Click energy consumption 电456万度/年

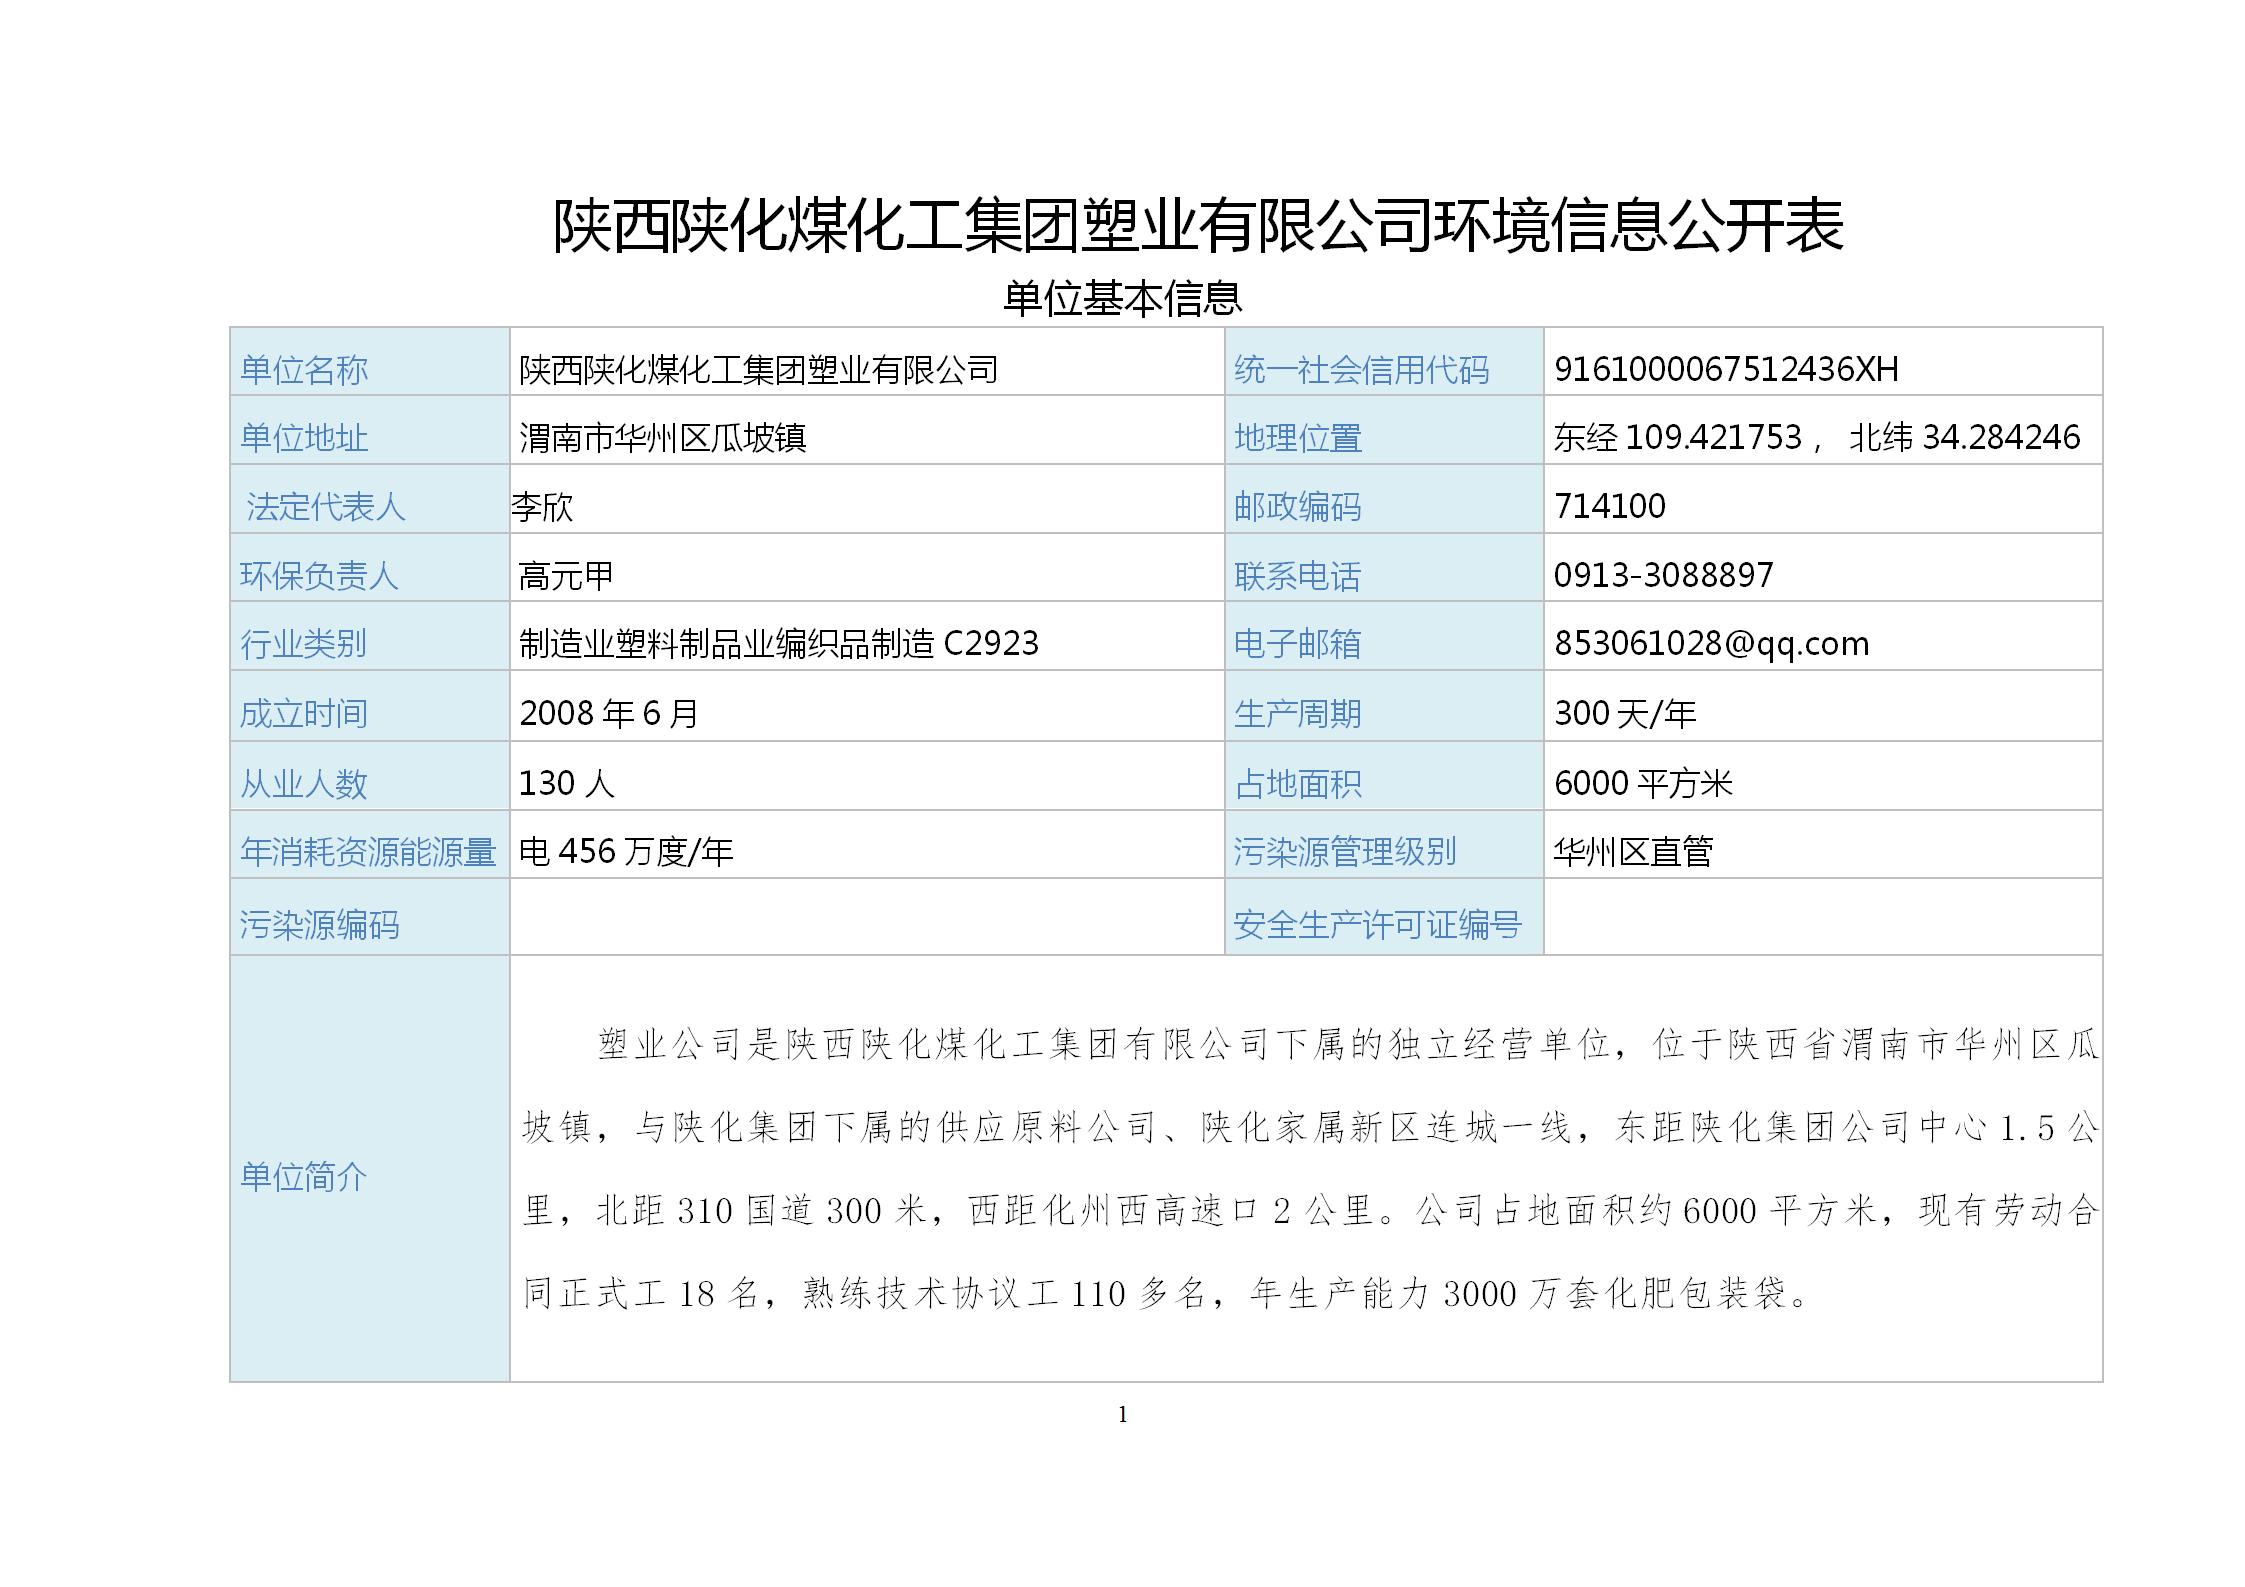[x=626, y=851]
